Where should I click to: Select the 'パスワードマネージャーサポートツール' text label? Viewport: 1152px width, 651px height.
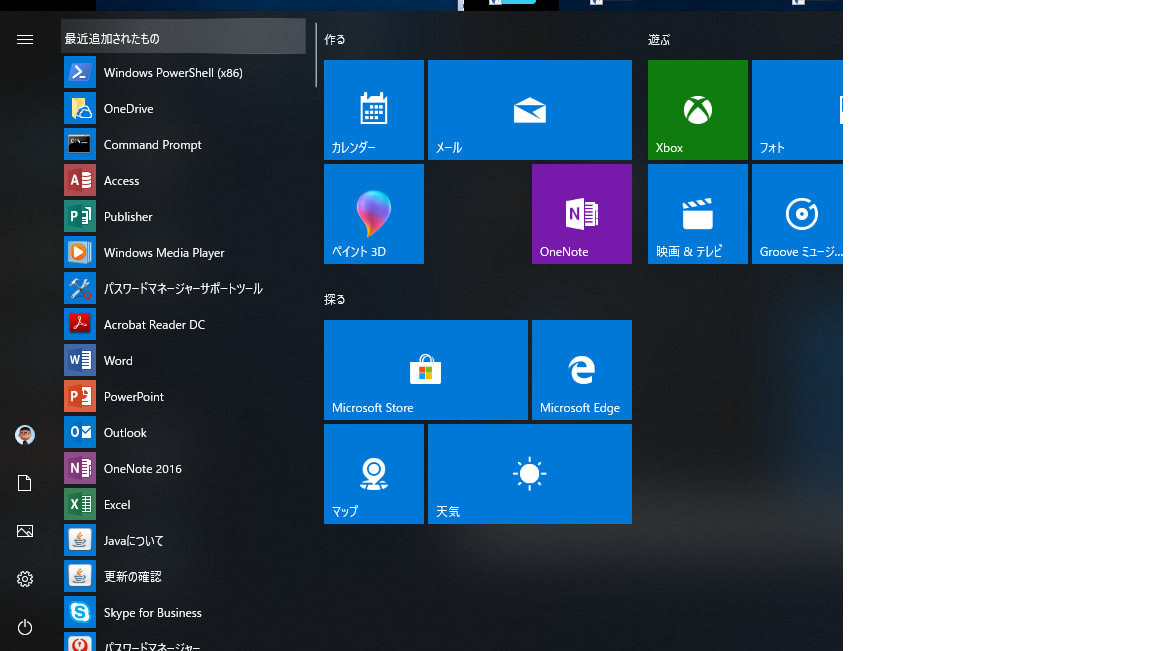183,289
